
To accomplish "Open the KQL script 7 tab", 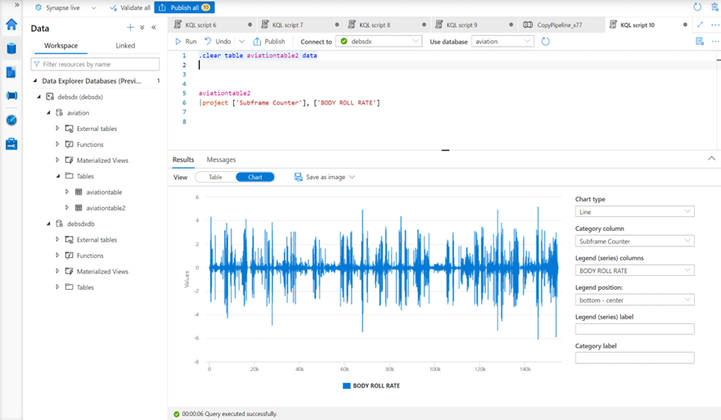I will point(299,25).
